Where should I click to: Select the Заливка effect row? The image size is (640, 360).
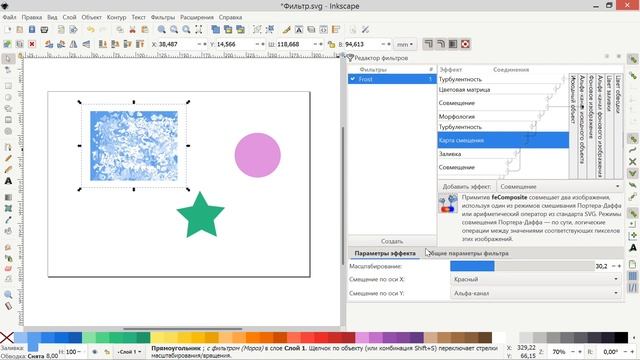[x=503, y=154]
